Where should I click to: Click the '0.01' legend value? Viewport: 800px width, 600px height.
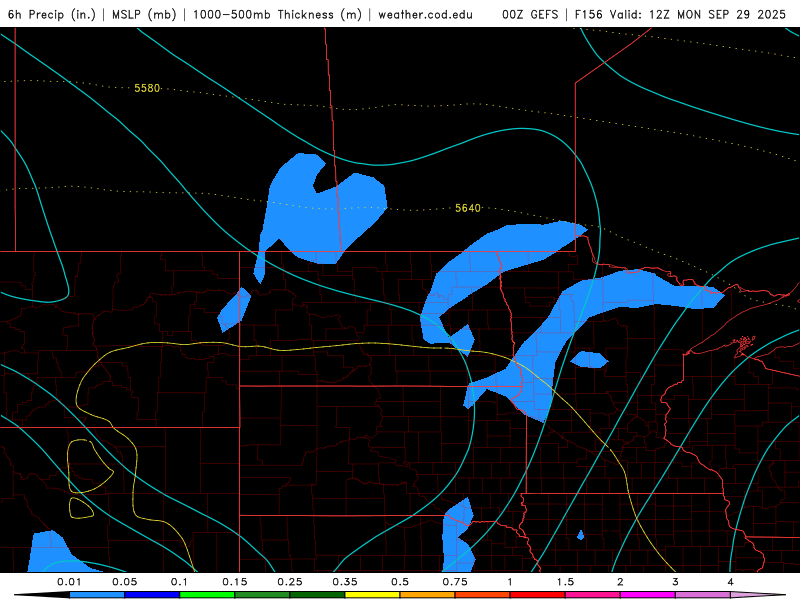tap(69, 582)
